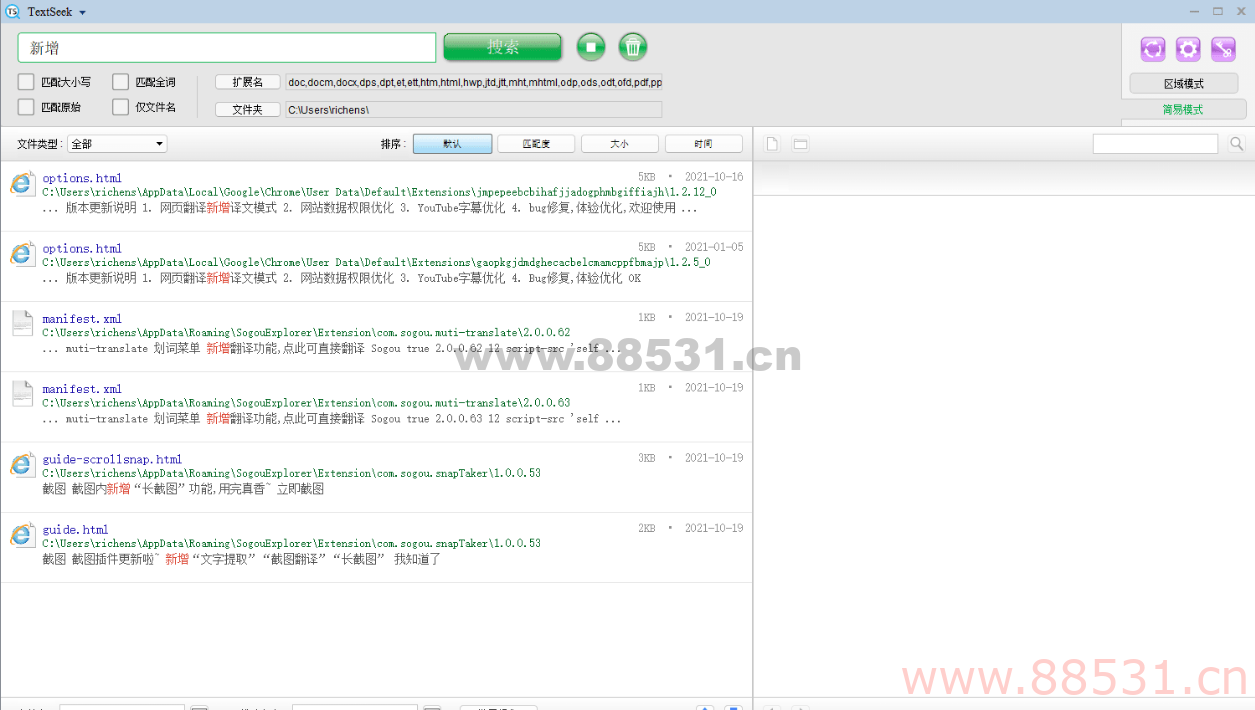1255x710 pixels.
Task: Open guide-scrollsnap.html result title
Action: tap(112, 459)
